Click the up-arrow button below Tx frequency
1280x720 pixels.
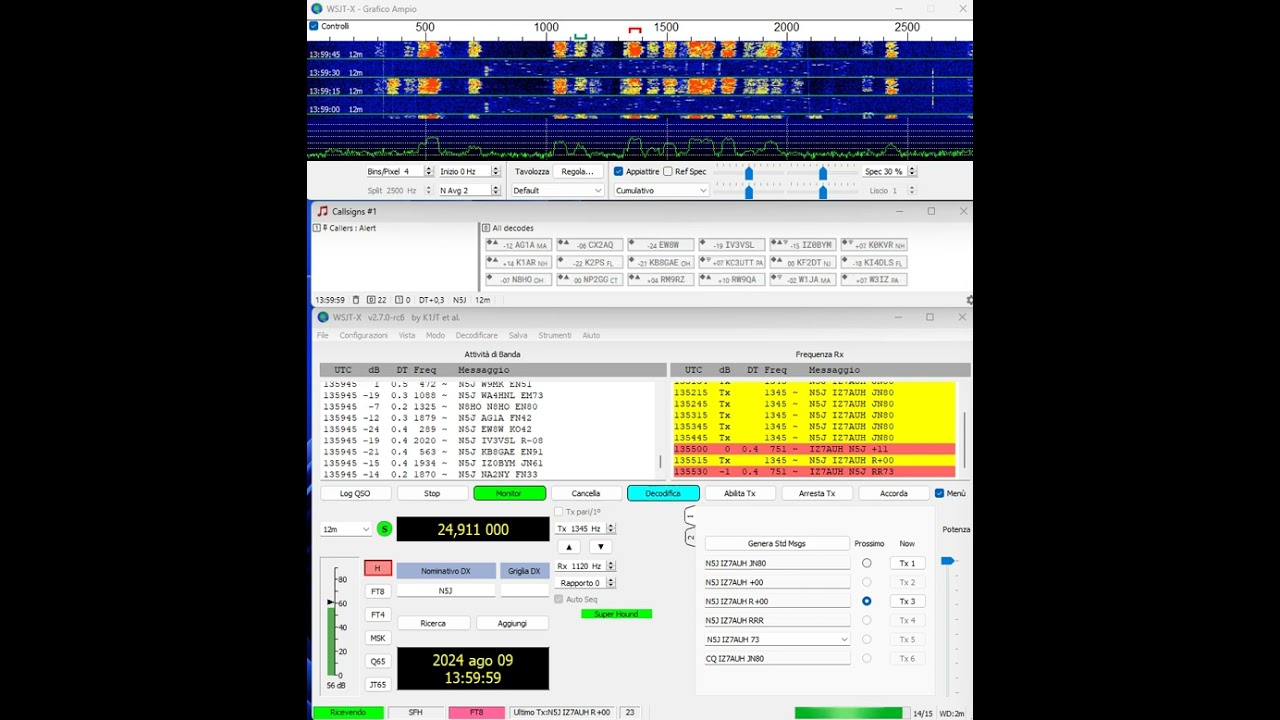569,547
